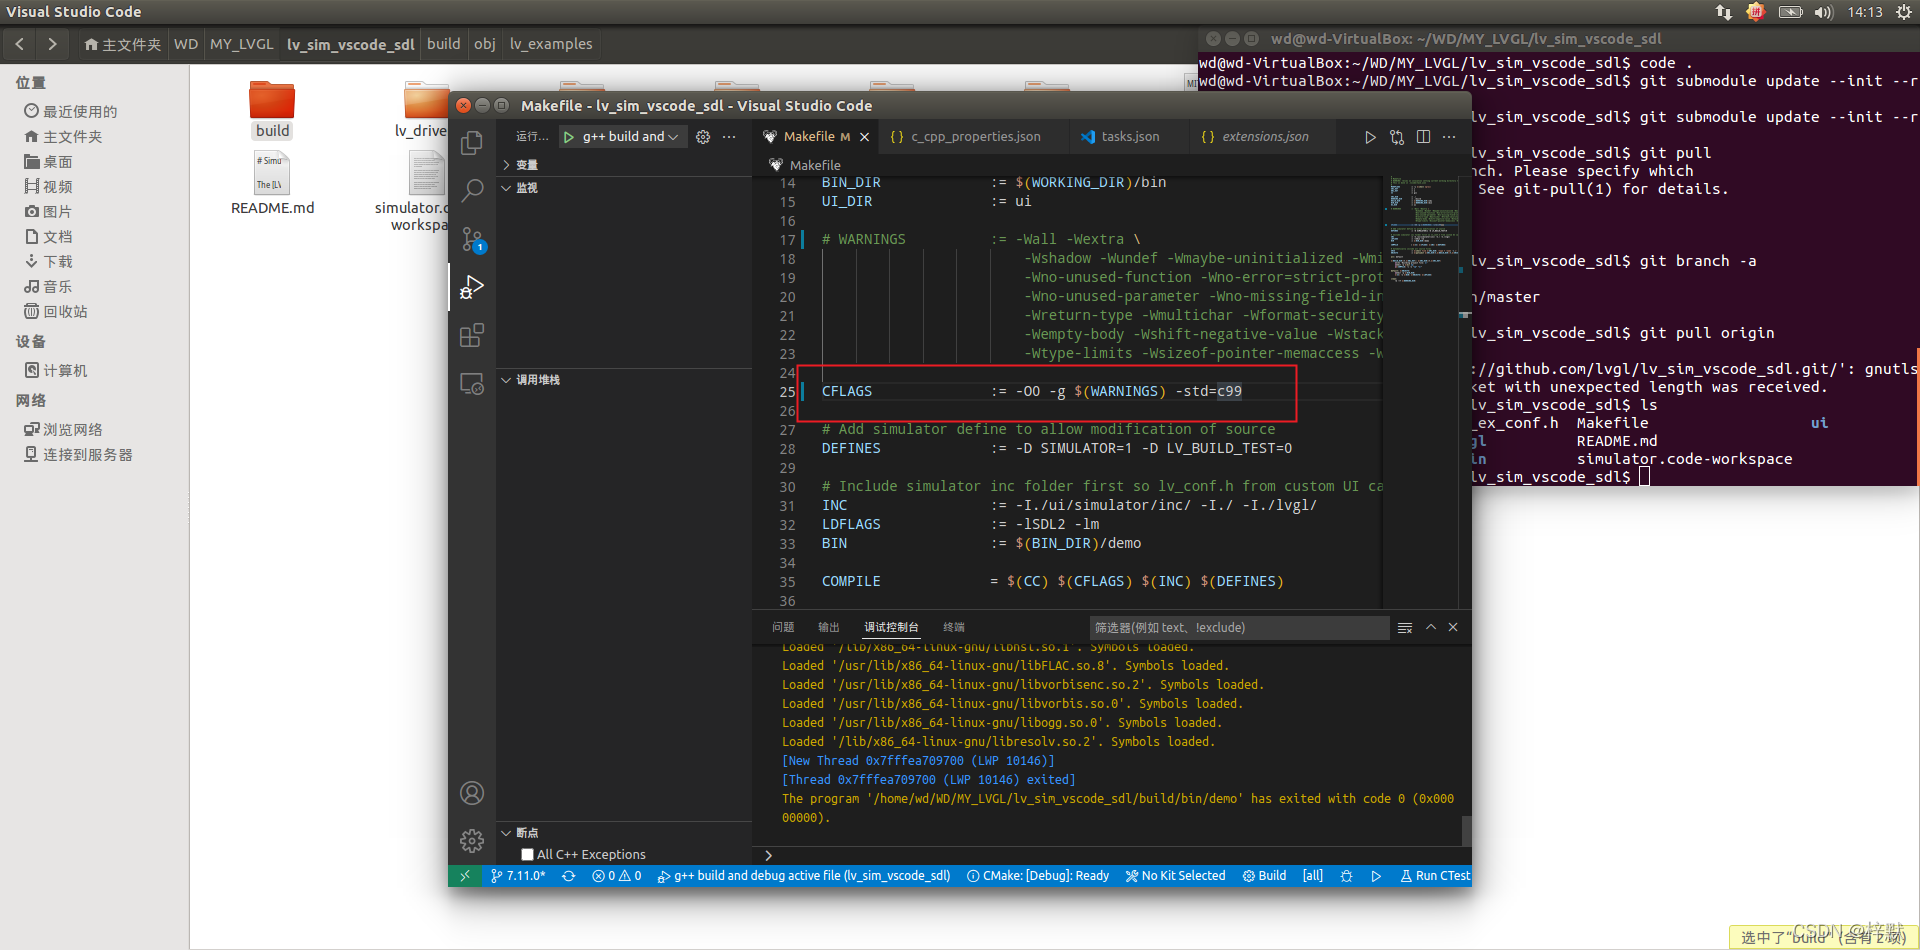Open the build folder in file manager

coord(272,110)
